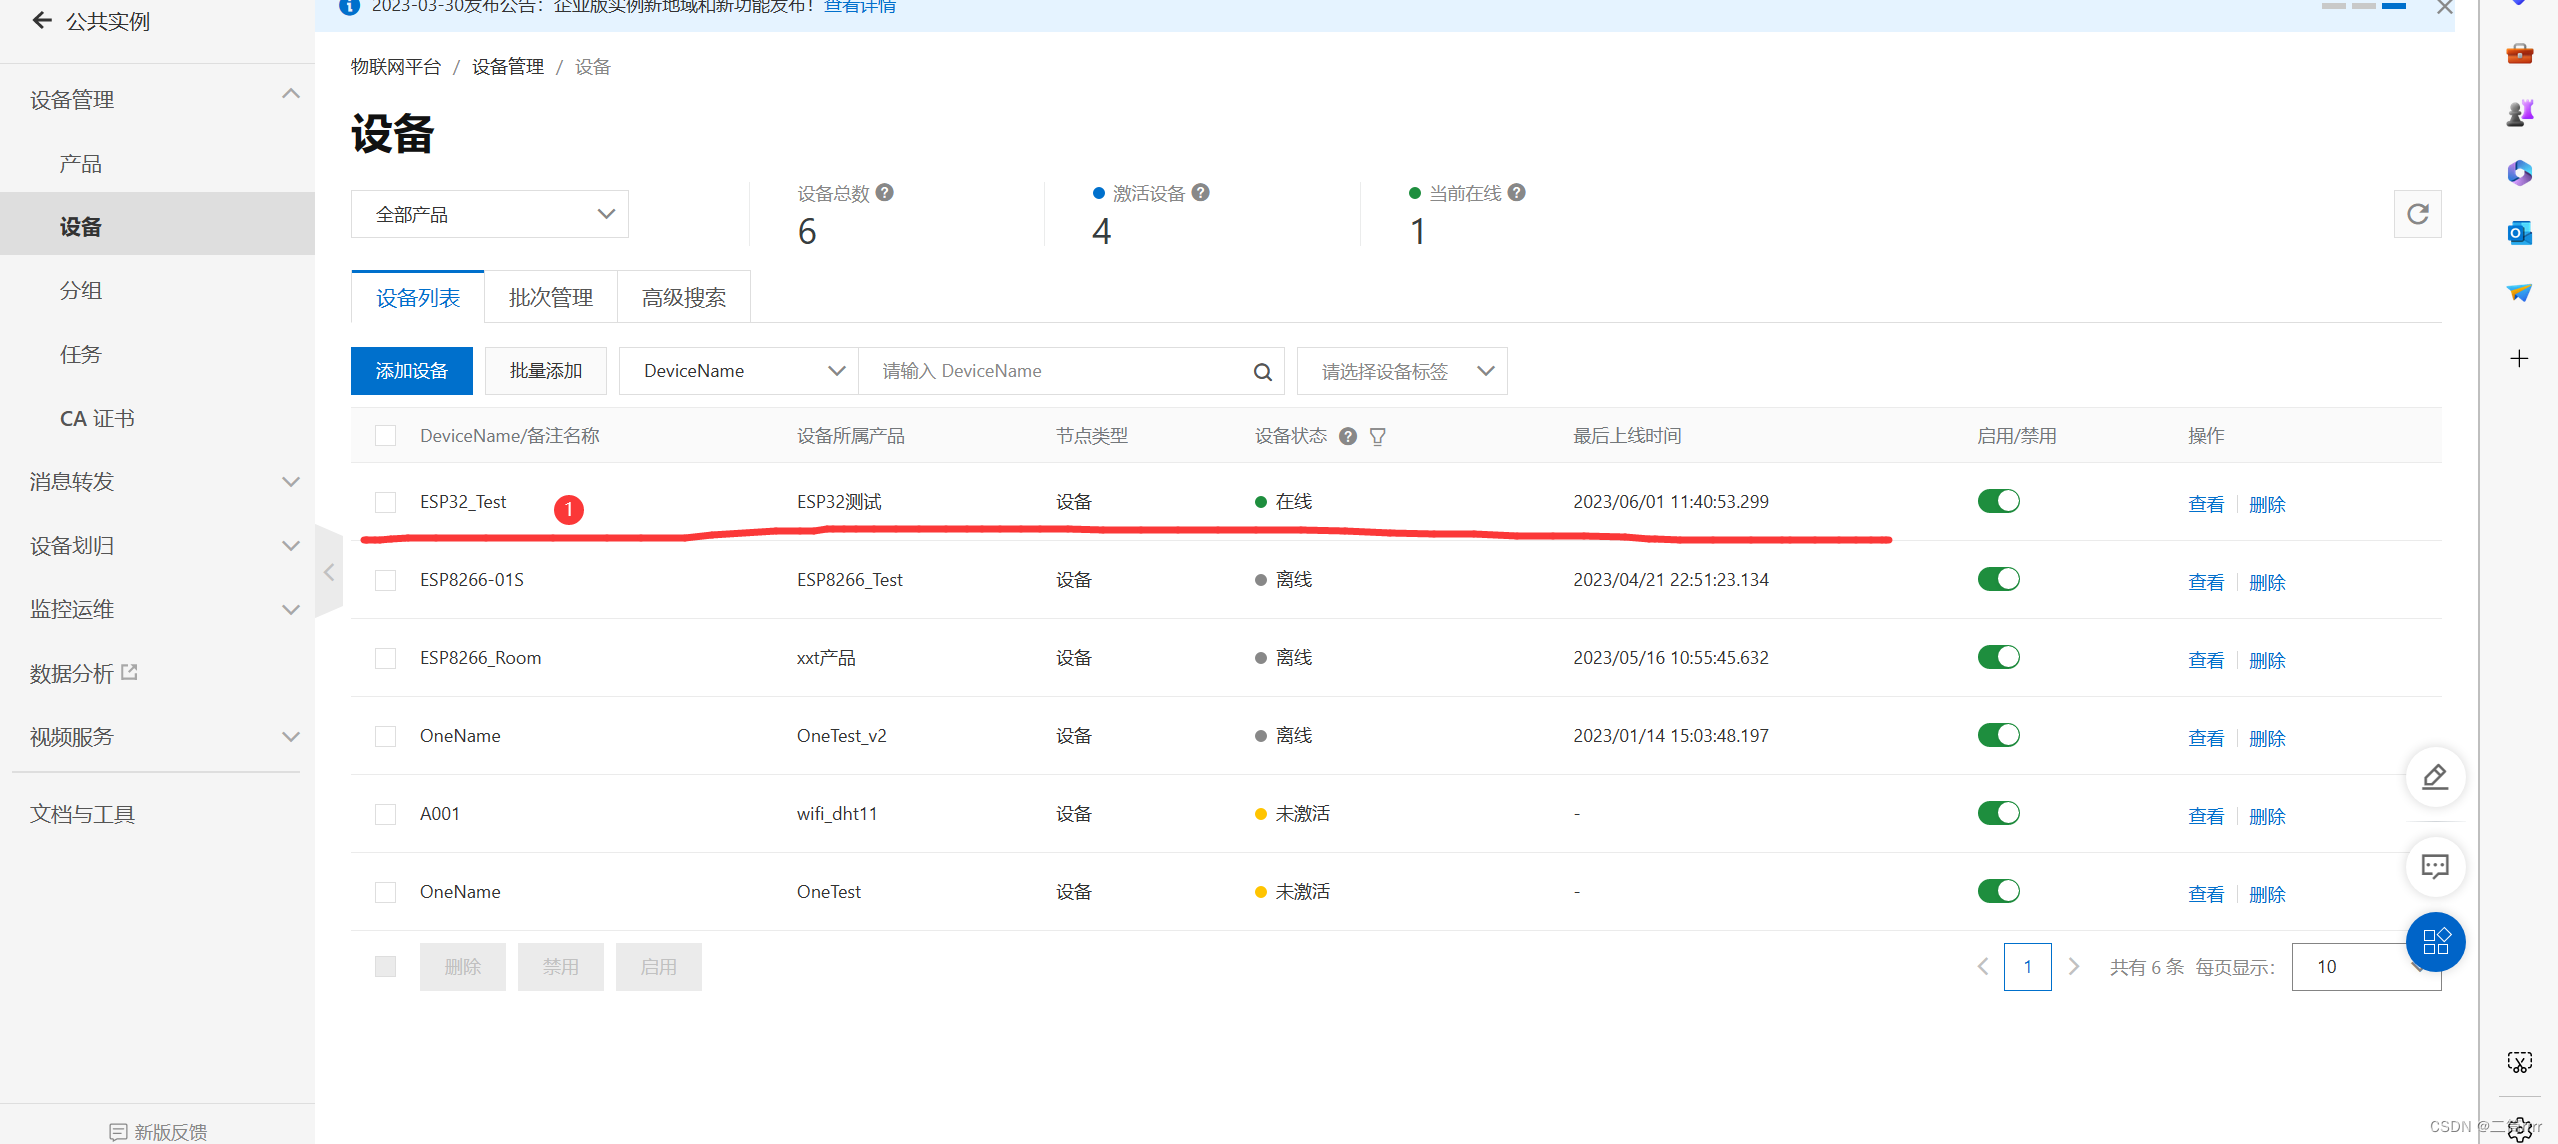Click the back arrow next to 公共实例
The image size is (2558, 1144).
click(x=42, y=20)
